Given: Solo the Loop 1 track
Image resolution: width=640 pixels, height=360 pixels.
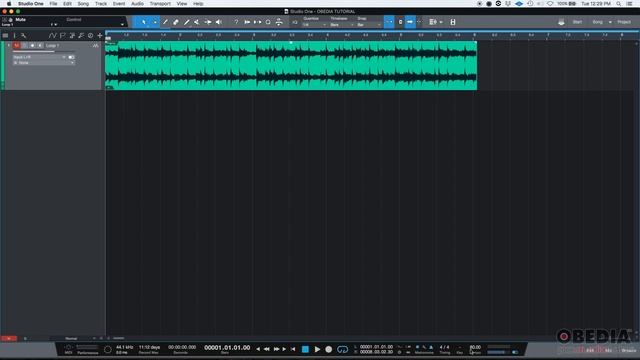Looking at the screenshot, I should tap(24, 45).
